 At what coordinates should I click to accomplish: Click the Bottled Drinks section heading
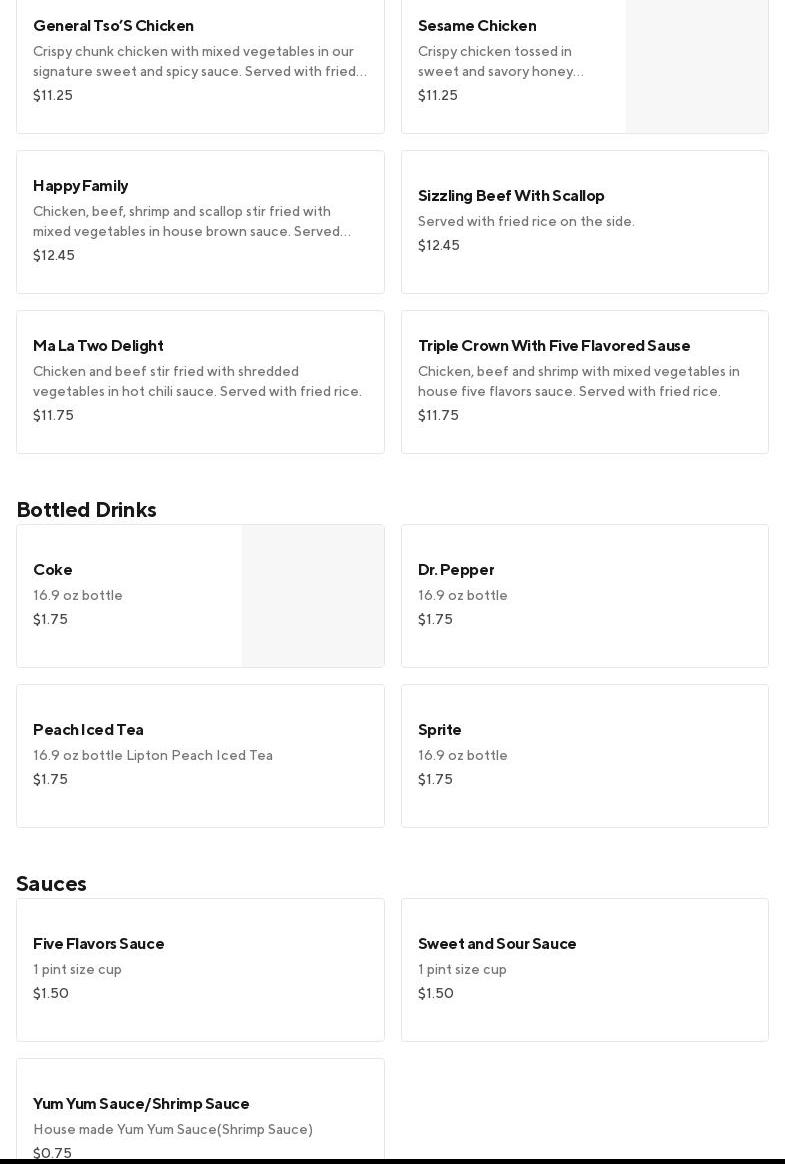point(87,510)
